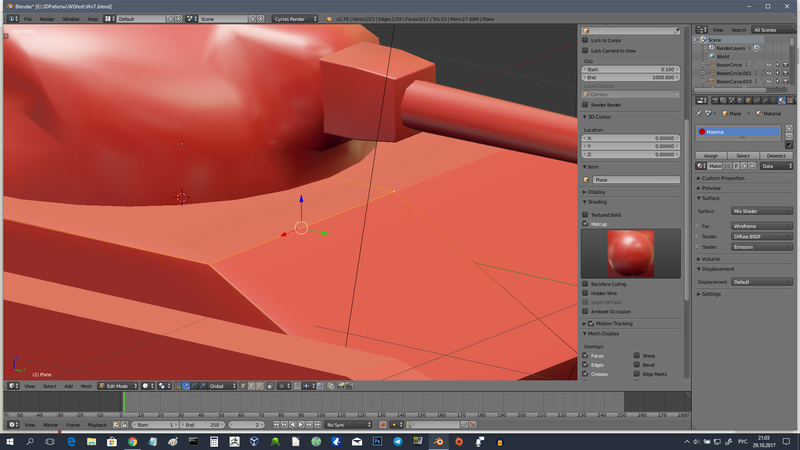
Task: Open the No Sync playback dropdown
Action: point(348,424)
